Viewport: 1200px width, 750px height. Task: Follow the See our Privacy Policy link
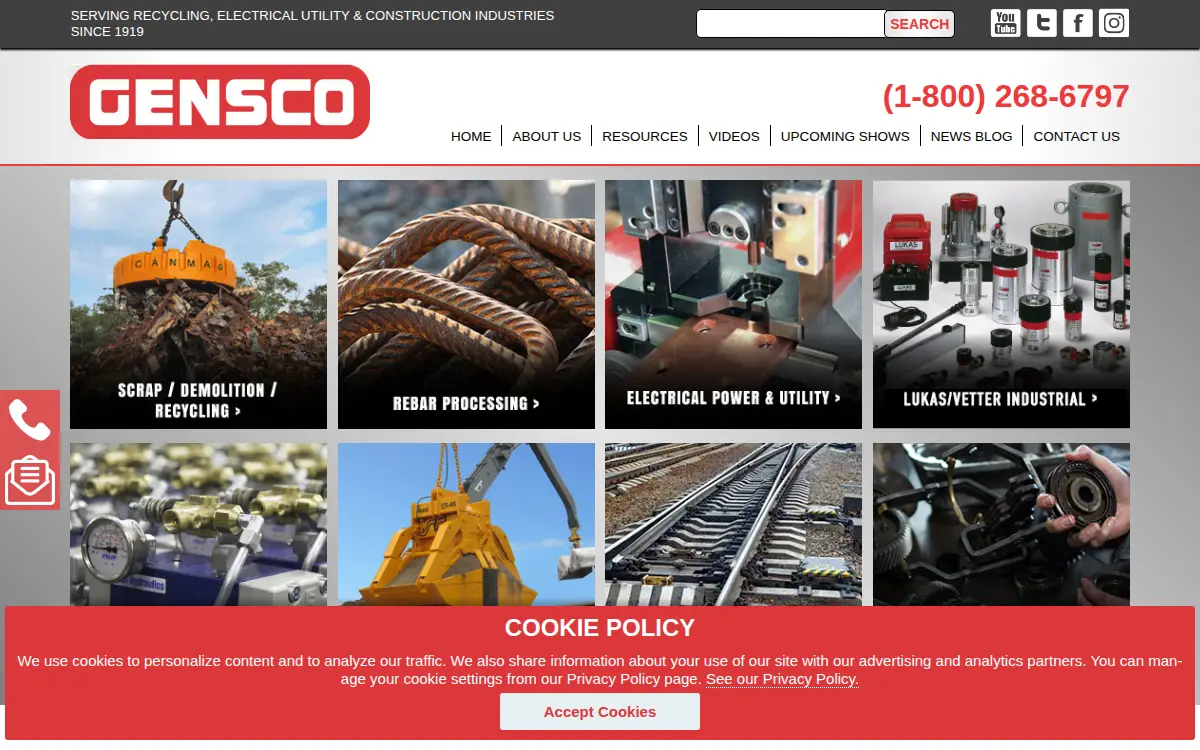(782, 679)
